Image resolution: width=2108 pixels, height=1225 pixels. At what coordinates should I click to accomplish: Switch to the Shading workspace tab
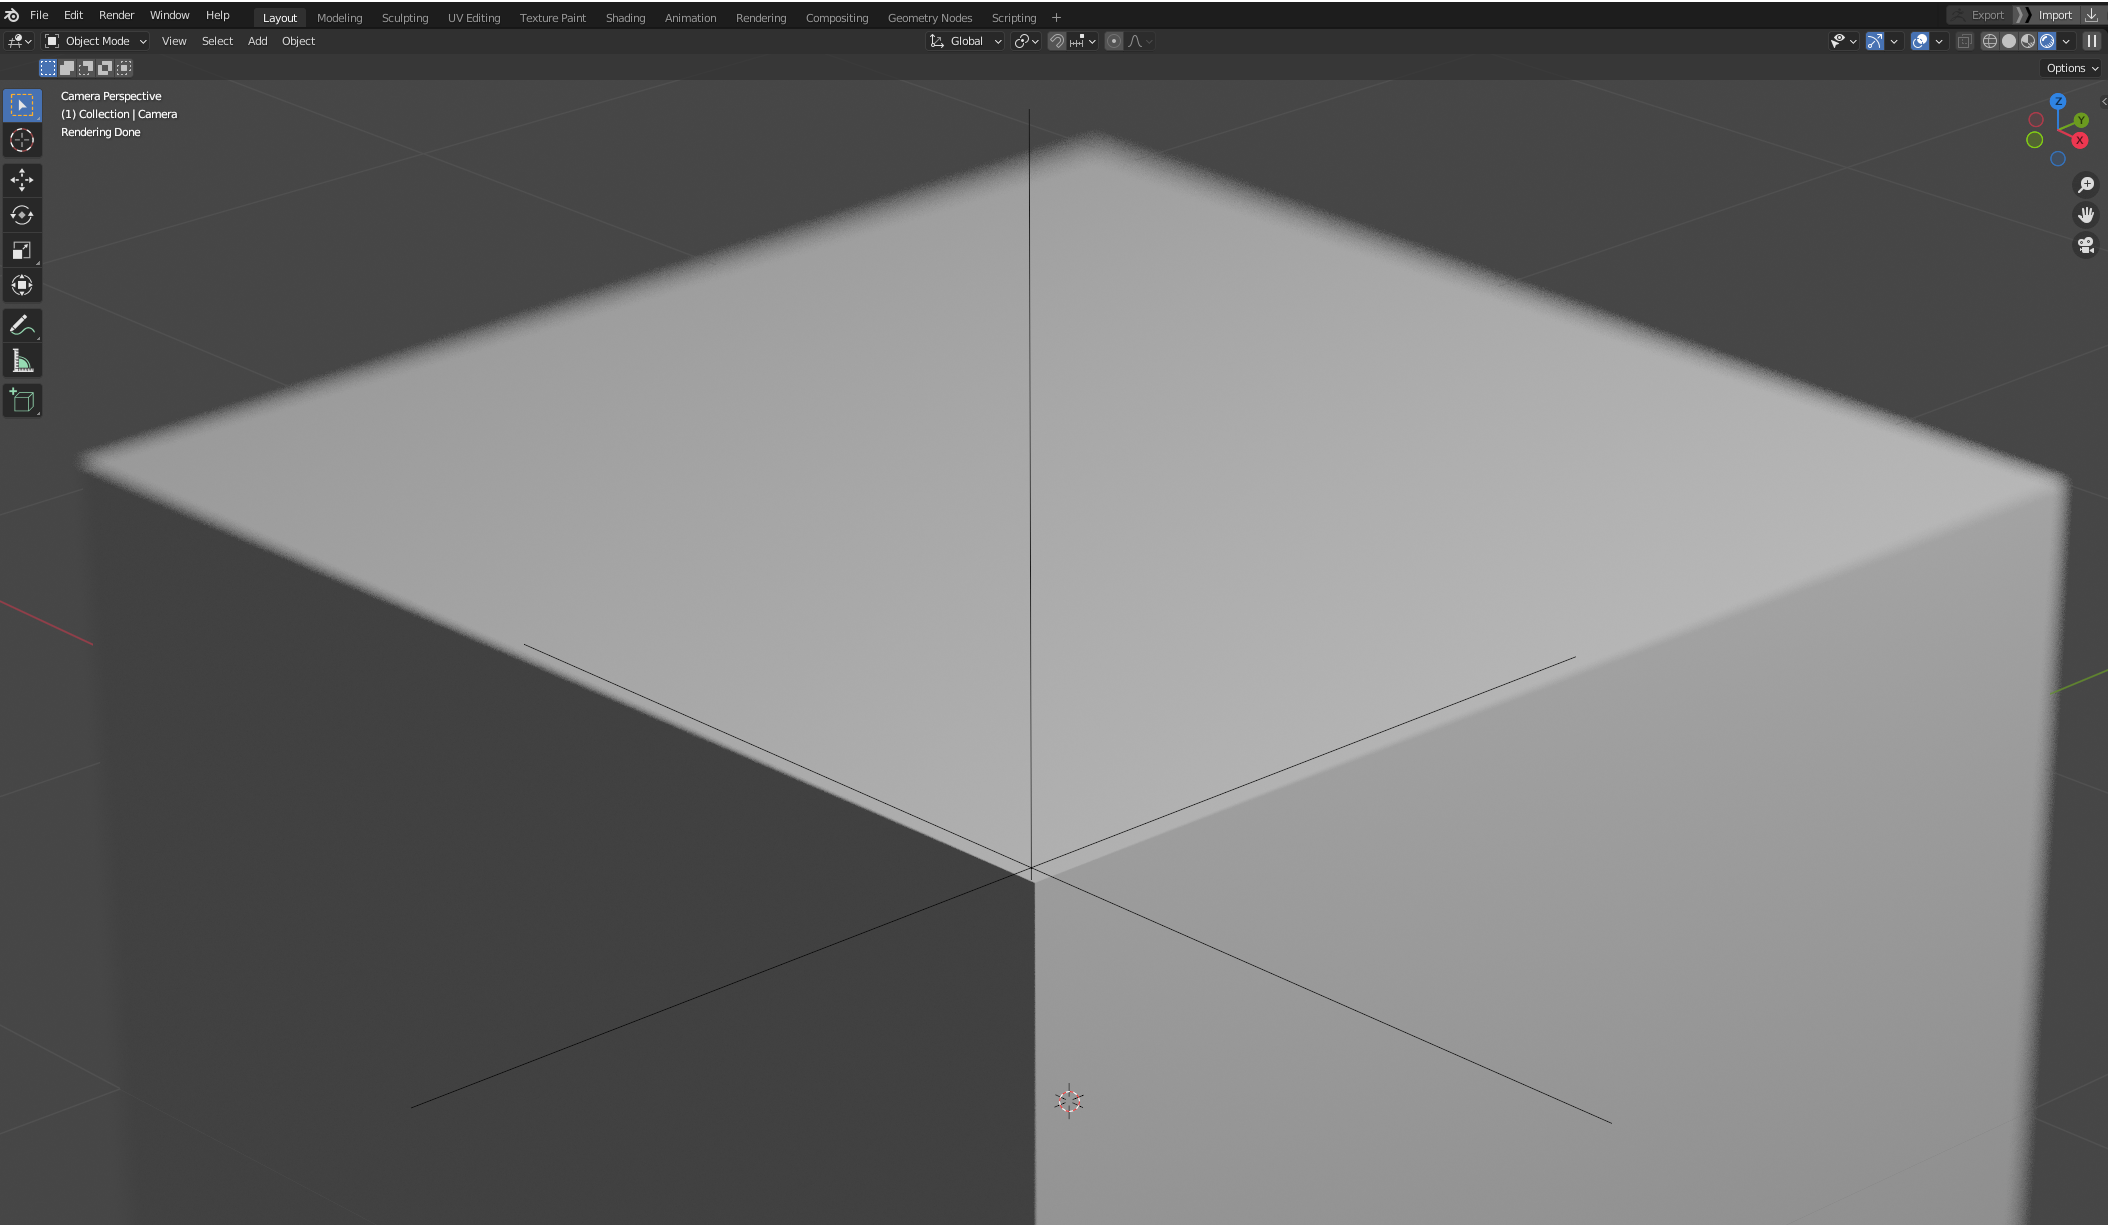click(x=625, y=18)
